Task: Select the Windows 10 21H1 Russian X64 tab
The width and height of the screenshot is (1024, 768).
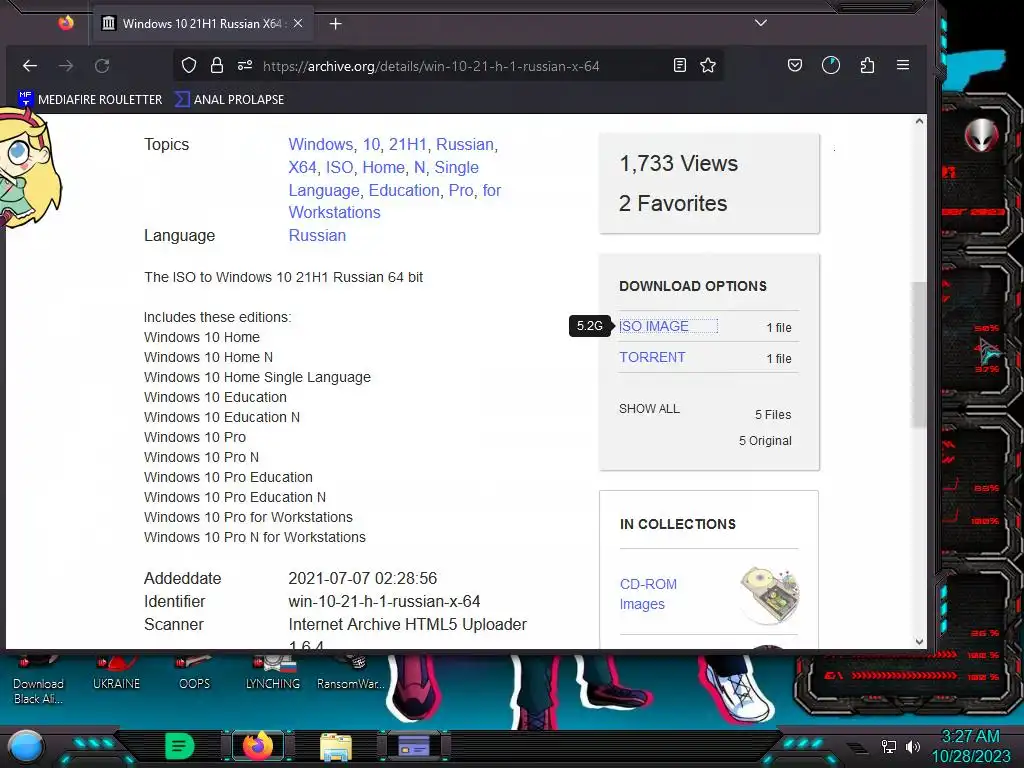Action: coord(202,24)
